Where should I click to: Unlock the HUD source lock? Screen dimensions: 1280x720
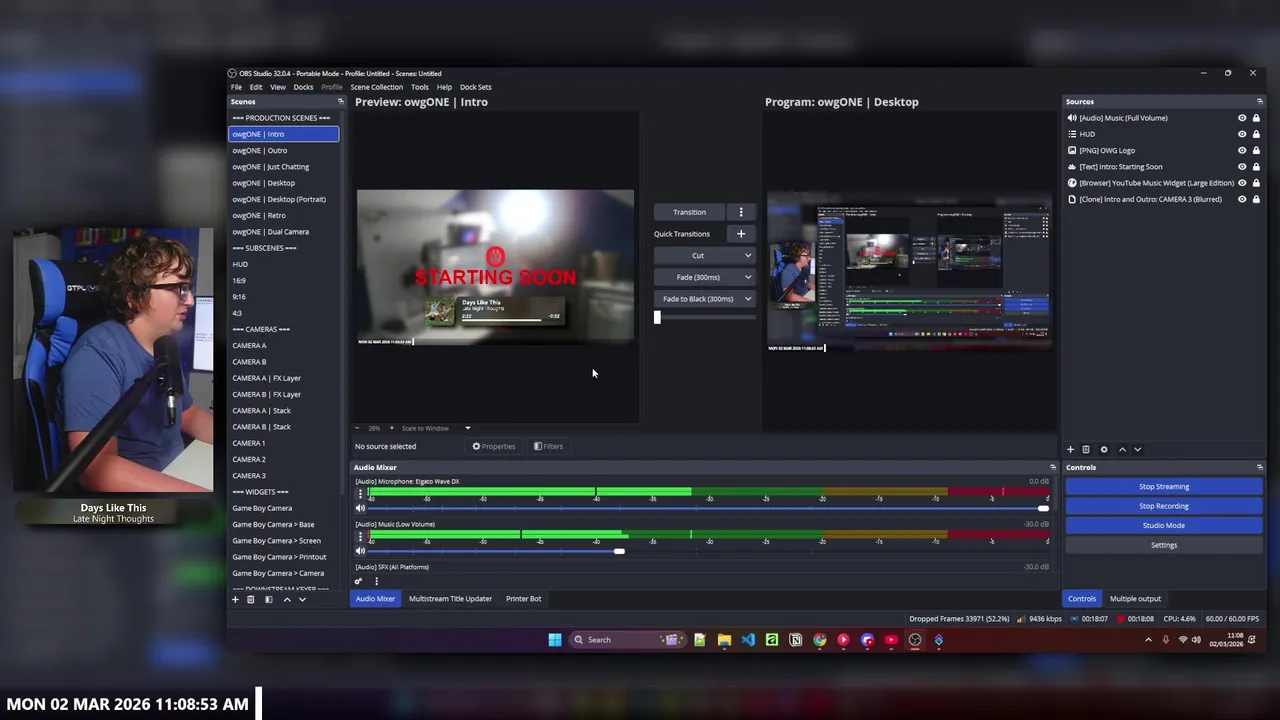(1256, 134)
